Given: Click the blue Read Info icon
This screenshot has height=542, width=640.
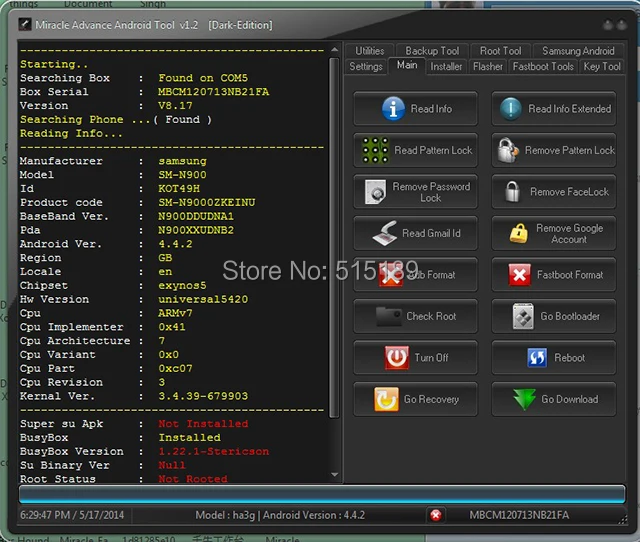Looking at the screenshot, I should pyautogui.click(x=393, y=109).
